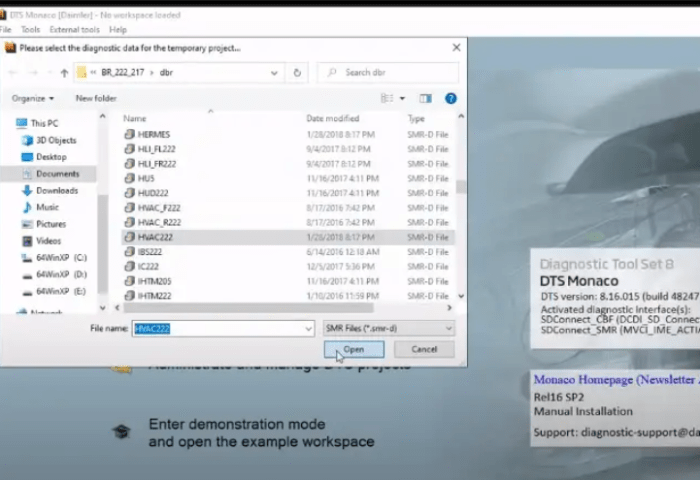Sort files by the Name column header
Viewport: 700px width, 480px height.
[x=135, y=118]
